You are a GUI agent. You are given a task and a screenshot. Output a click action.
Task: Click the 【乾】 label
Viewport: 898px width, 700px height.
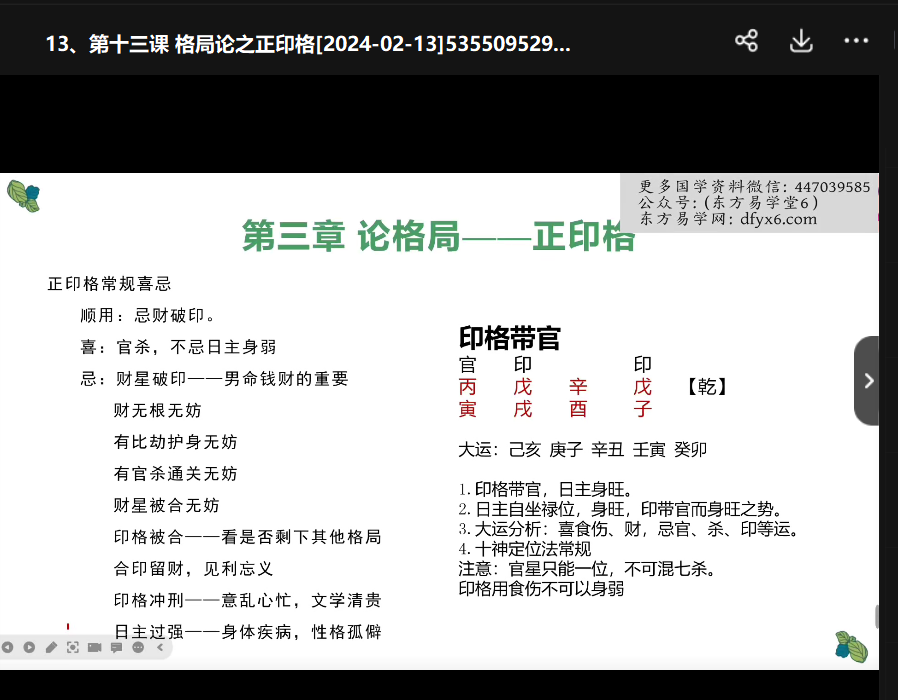click(x=707, y=387)
